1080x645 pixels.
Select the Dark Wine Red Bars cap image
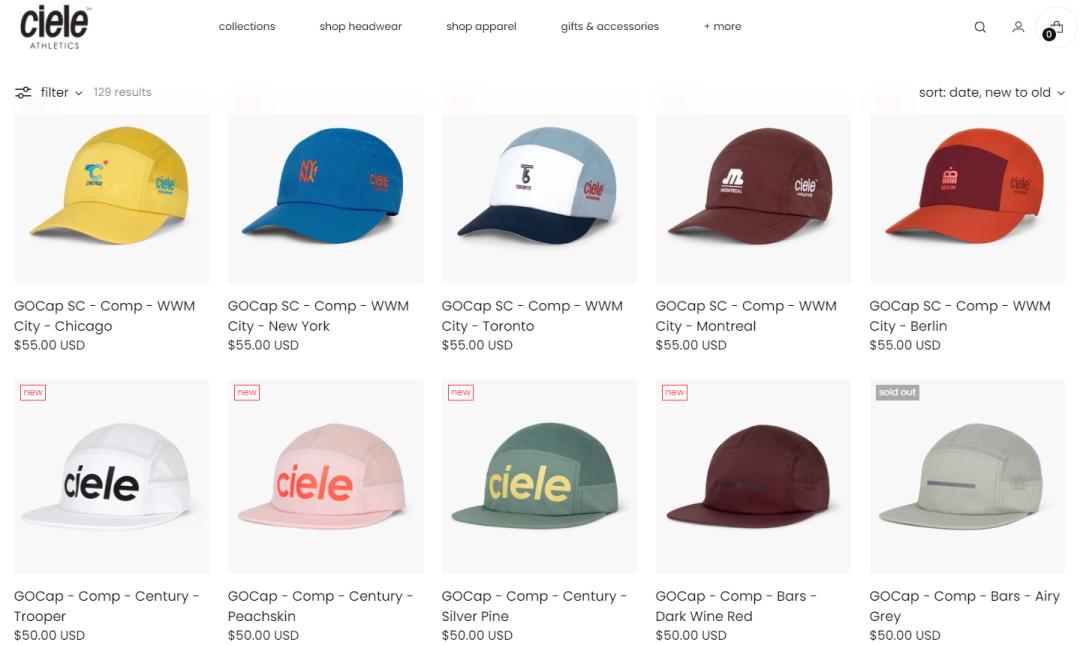coord(753,476)
